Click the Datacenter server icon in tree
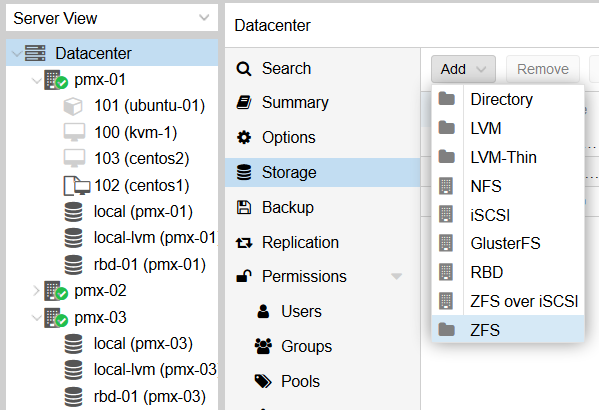The height and width of the screenshot is (410, 599). click(35, 53)
